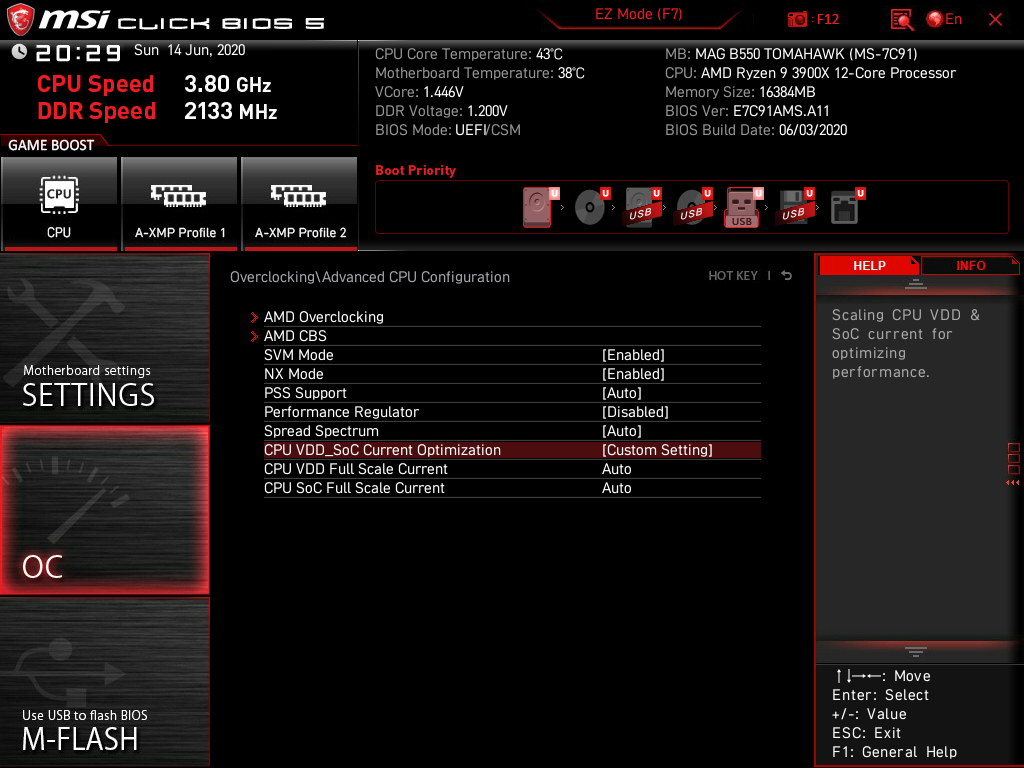Open the HOT KEY list
Viewport: 1024px width, 768px height.
point(733,276)
